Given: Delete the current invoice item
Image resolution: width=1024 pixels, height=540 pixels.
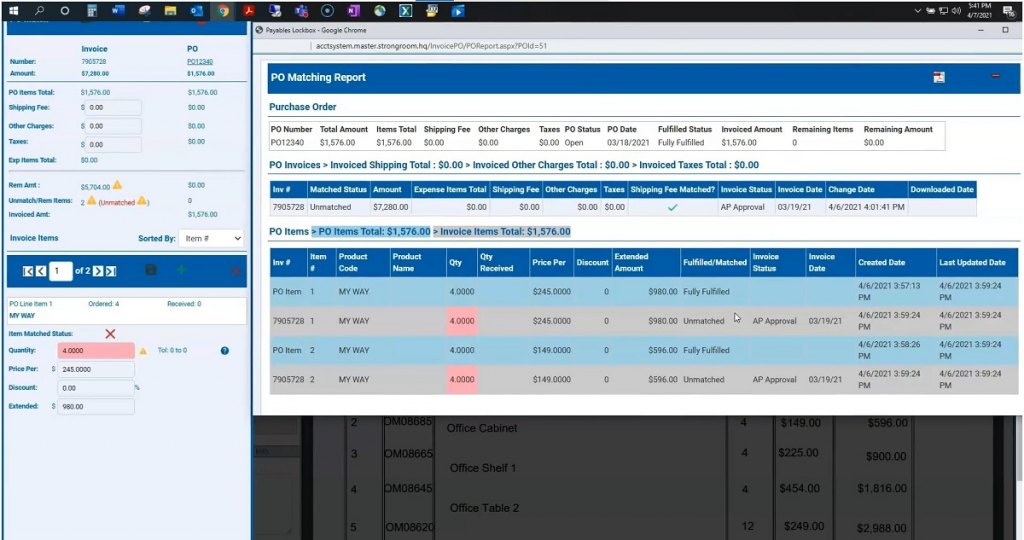Looking at the screenshot, I should [x=235, y=271].
